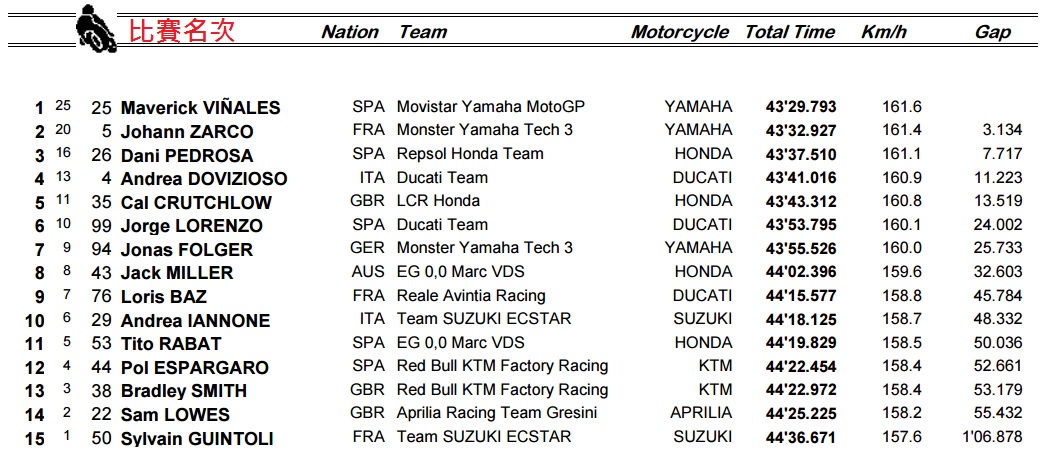The width and height of the screenshot is (1043, 453).
Task: Select rider Maverick VIÑALES
Action: (200, 108)
